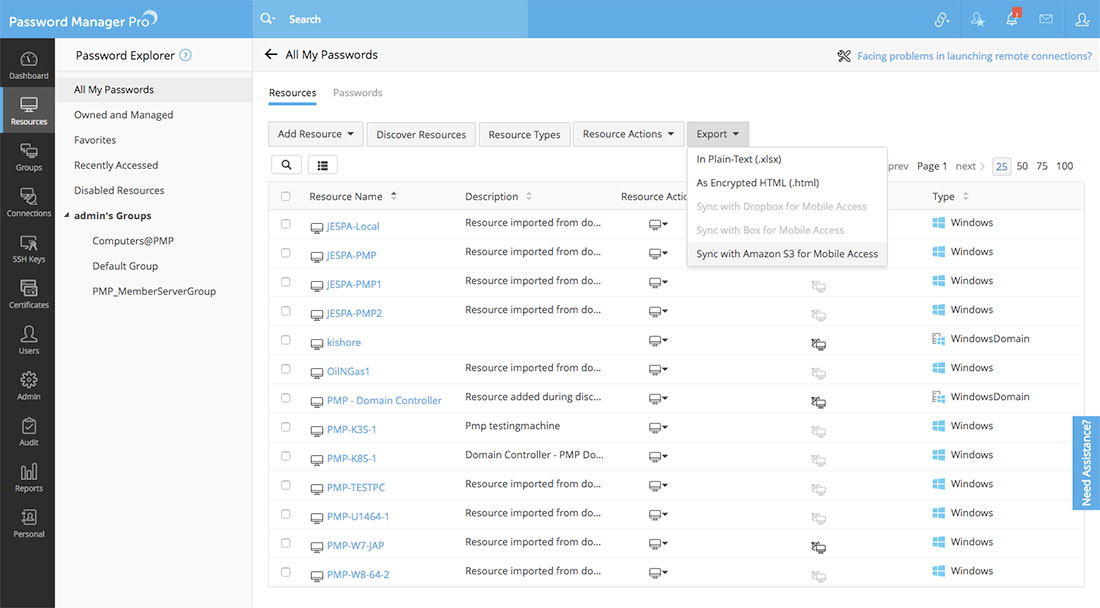Open the PMP - Domain Controller resource link
The image size is (1100, 608).
click(384, 400)
